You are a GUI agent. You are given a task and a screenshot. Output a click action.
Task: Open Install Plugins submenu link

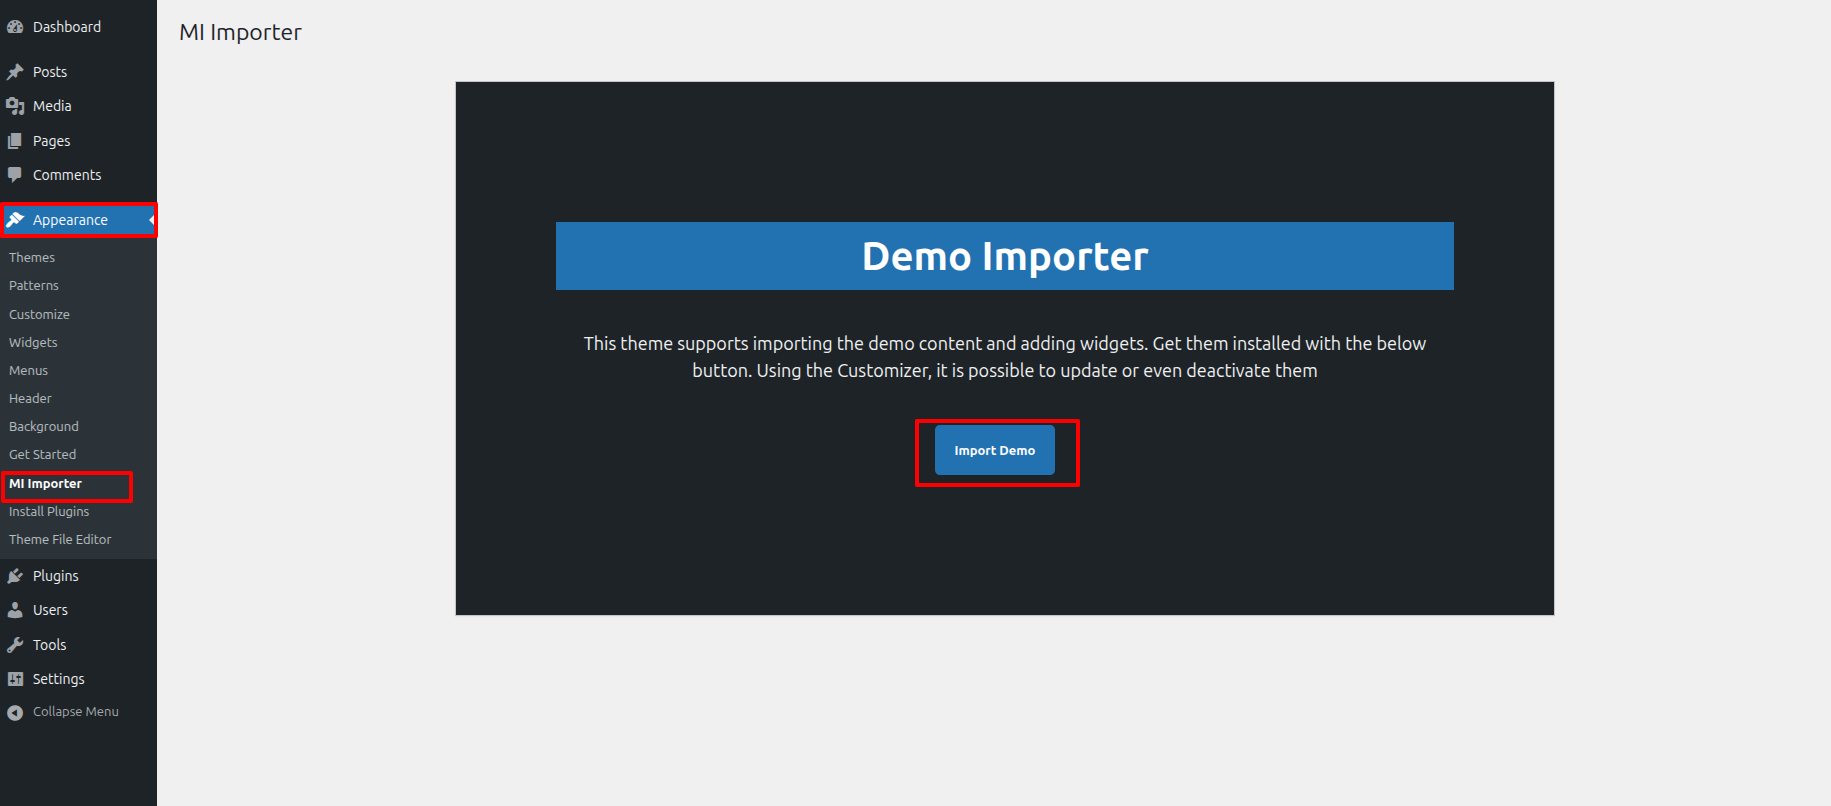(49, 511)
